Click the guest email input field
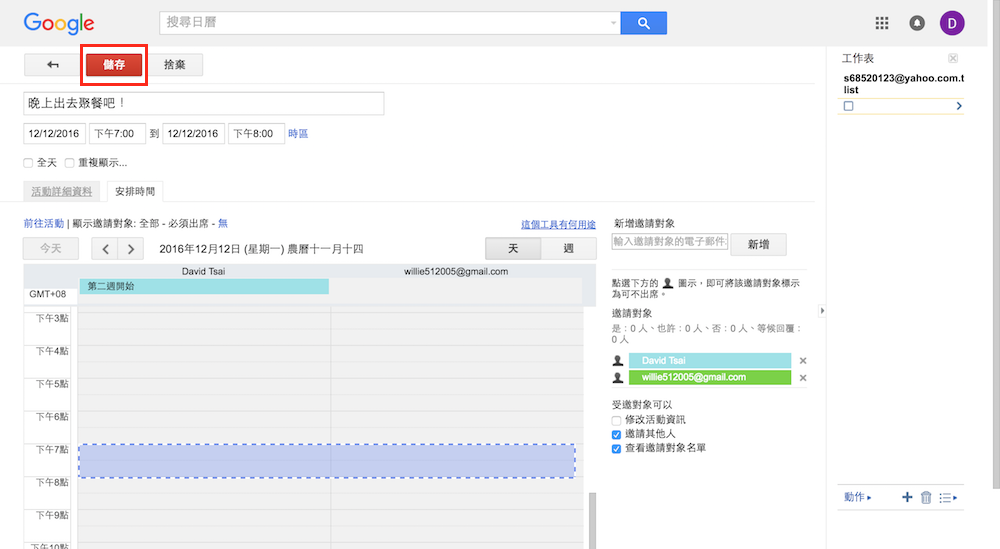Image resolution: width=1000 pixels, height=549 pixels. (669, 242)
